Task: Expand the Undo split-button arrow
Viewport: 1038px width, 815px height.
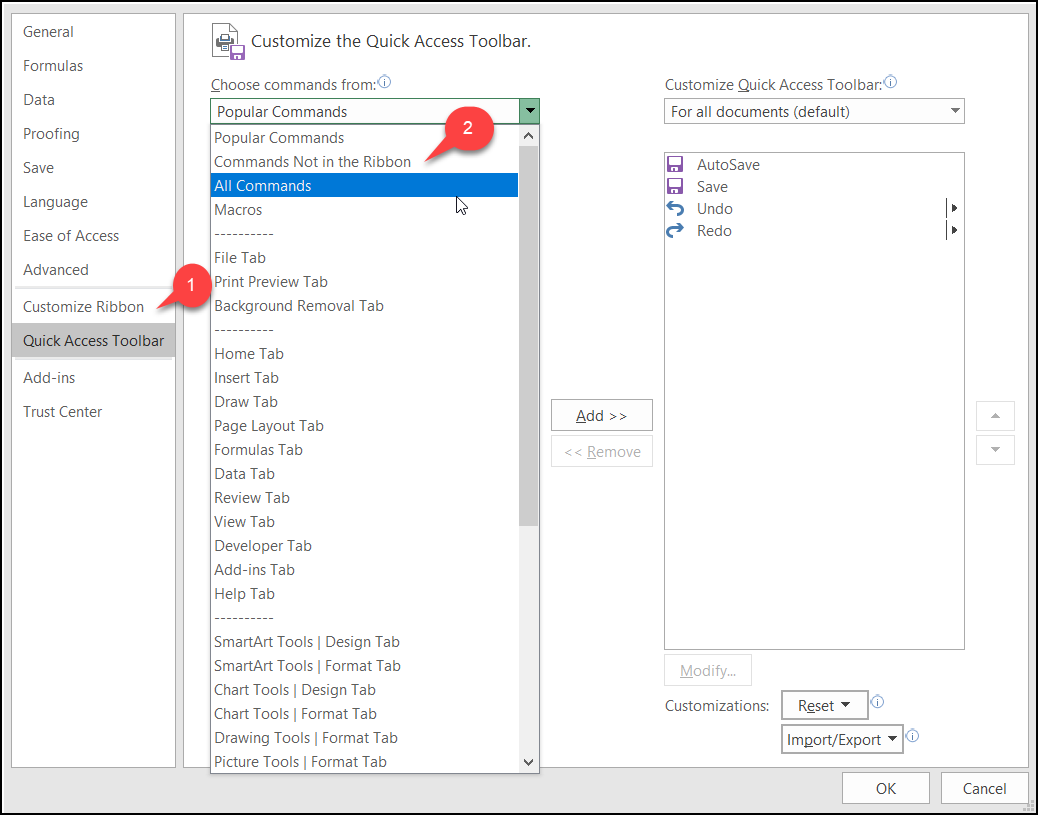Action: [954, 209]
